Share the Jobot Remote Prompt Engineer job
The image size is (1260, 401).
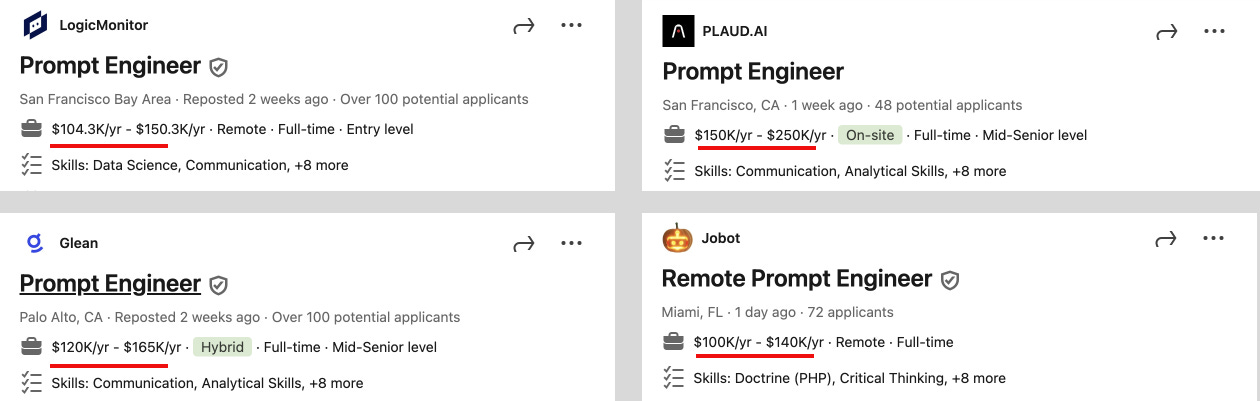1166,239
